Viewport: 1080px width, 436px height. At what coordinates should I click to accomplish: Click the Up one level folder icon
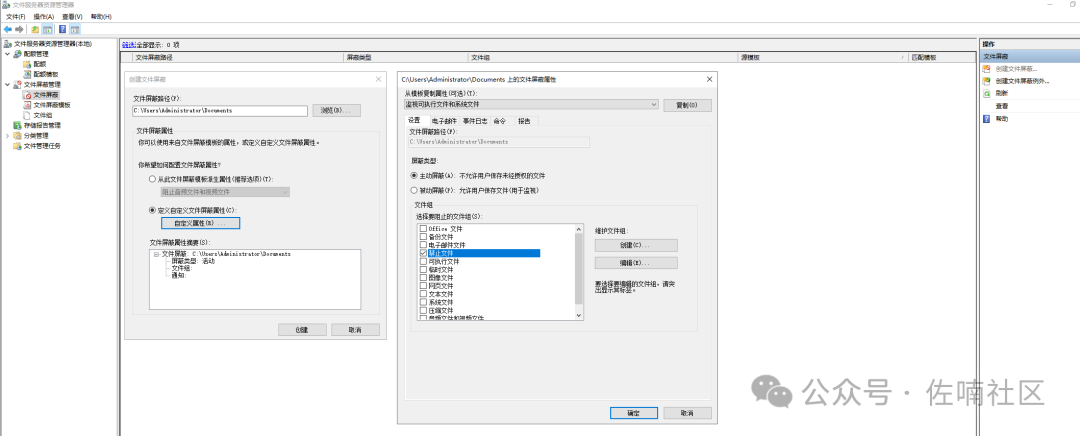pos(35,30)
